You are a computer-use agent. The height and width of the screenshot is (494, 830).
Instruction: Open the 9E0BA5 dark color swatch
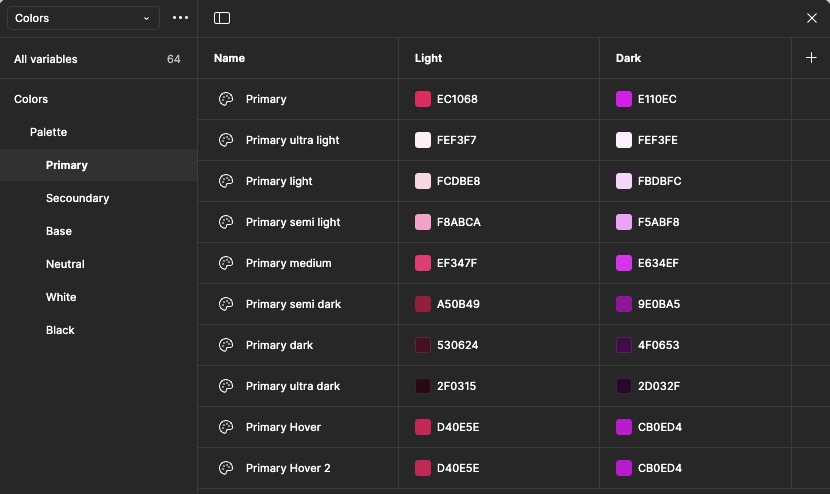(x=624, y=304)
